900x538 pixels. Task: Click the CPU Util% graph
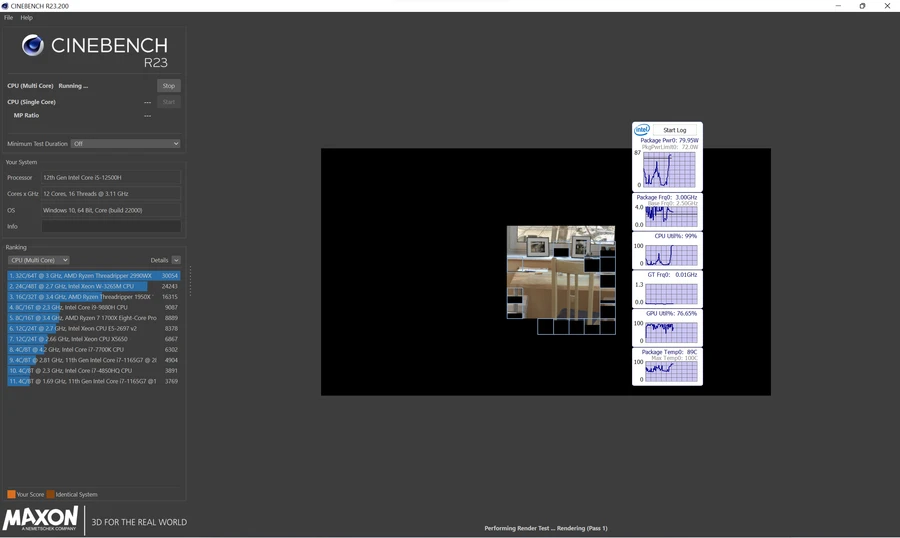click(x=671, y=255)
